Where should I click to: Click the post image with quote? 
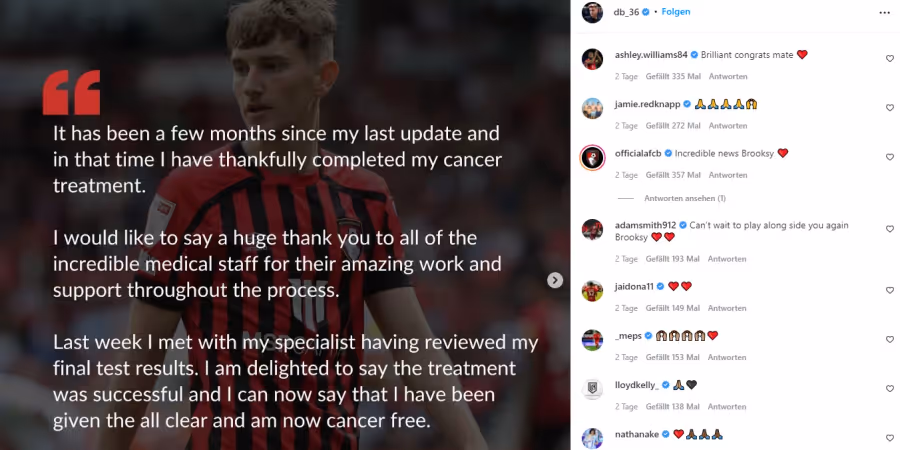click(x=285, y=225)
